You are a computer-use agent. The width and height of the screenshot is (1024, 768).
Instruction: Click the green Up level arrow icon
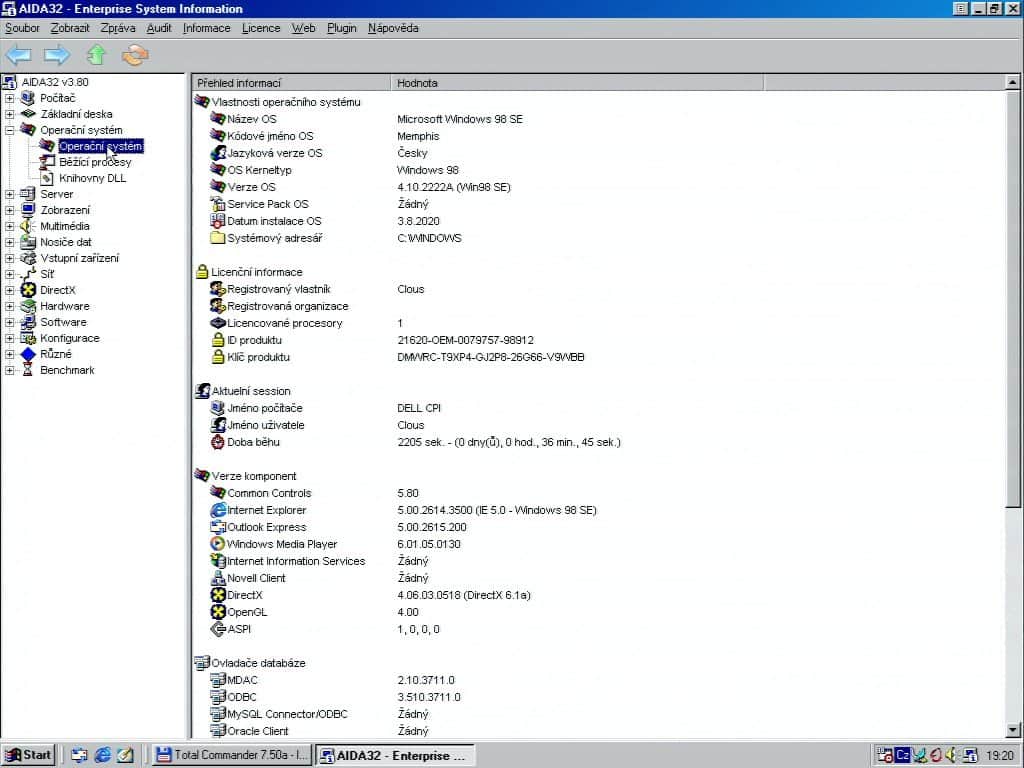pos(97,55)
